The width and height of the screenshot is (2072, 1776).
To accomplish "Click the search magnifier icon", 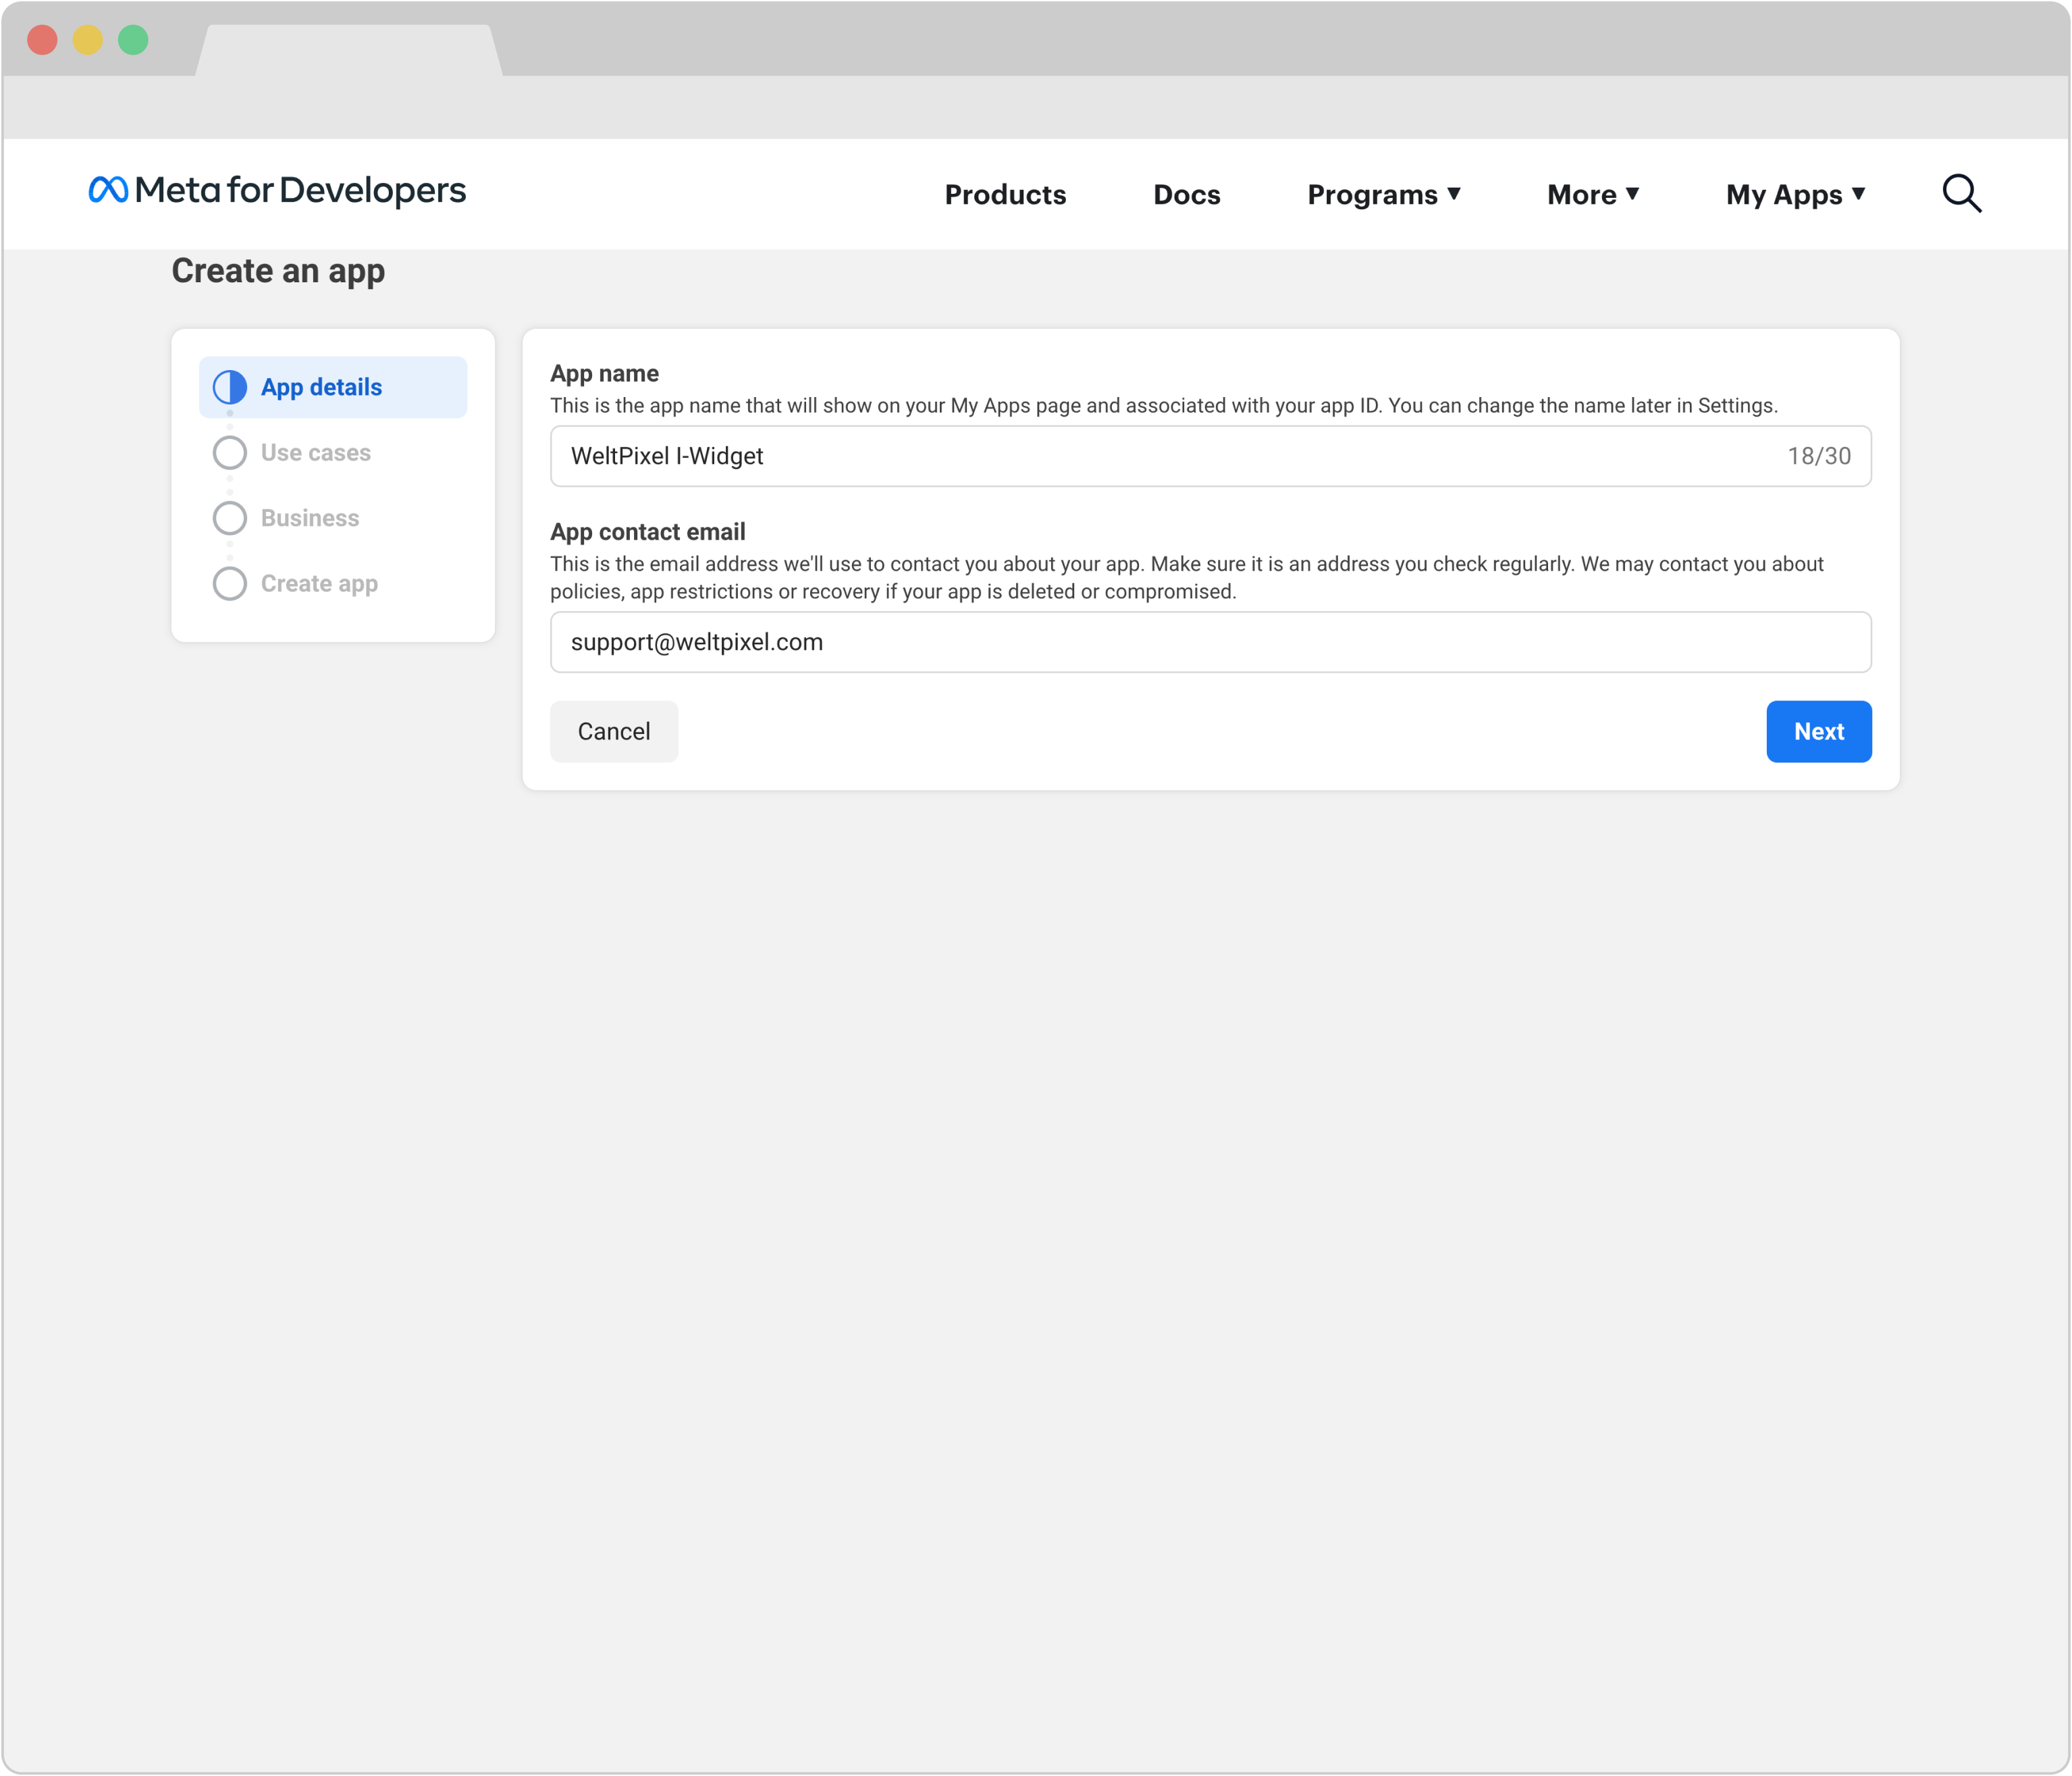I will pos(1961,194).
